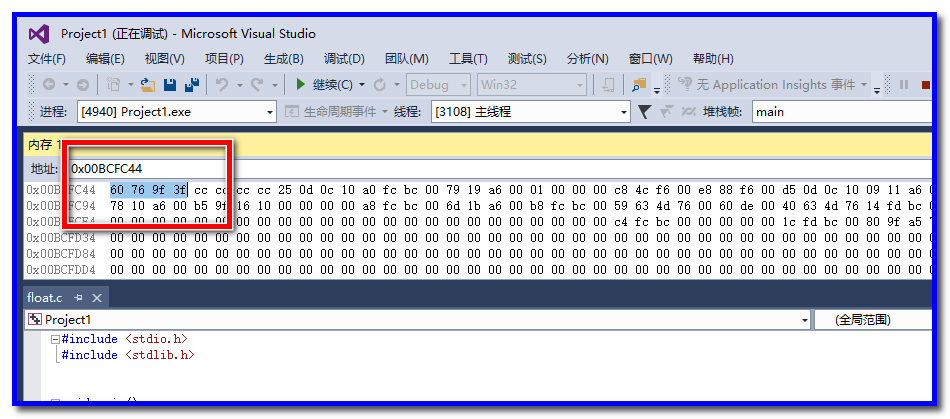This screenshot has height=419, width=950.
Task: Click the Navigate Backward arrow icon
Action: (x=48, y=85)
